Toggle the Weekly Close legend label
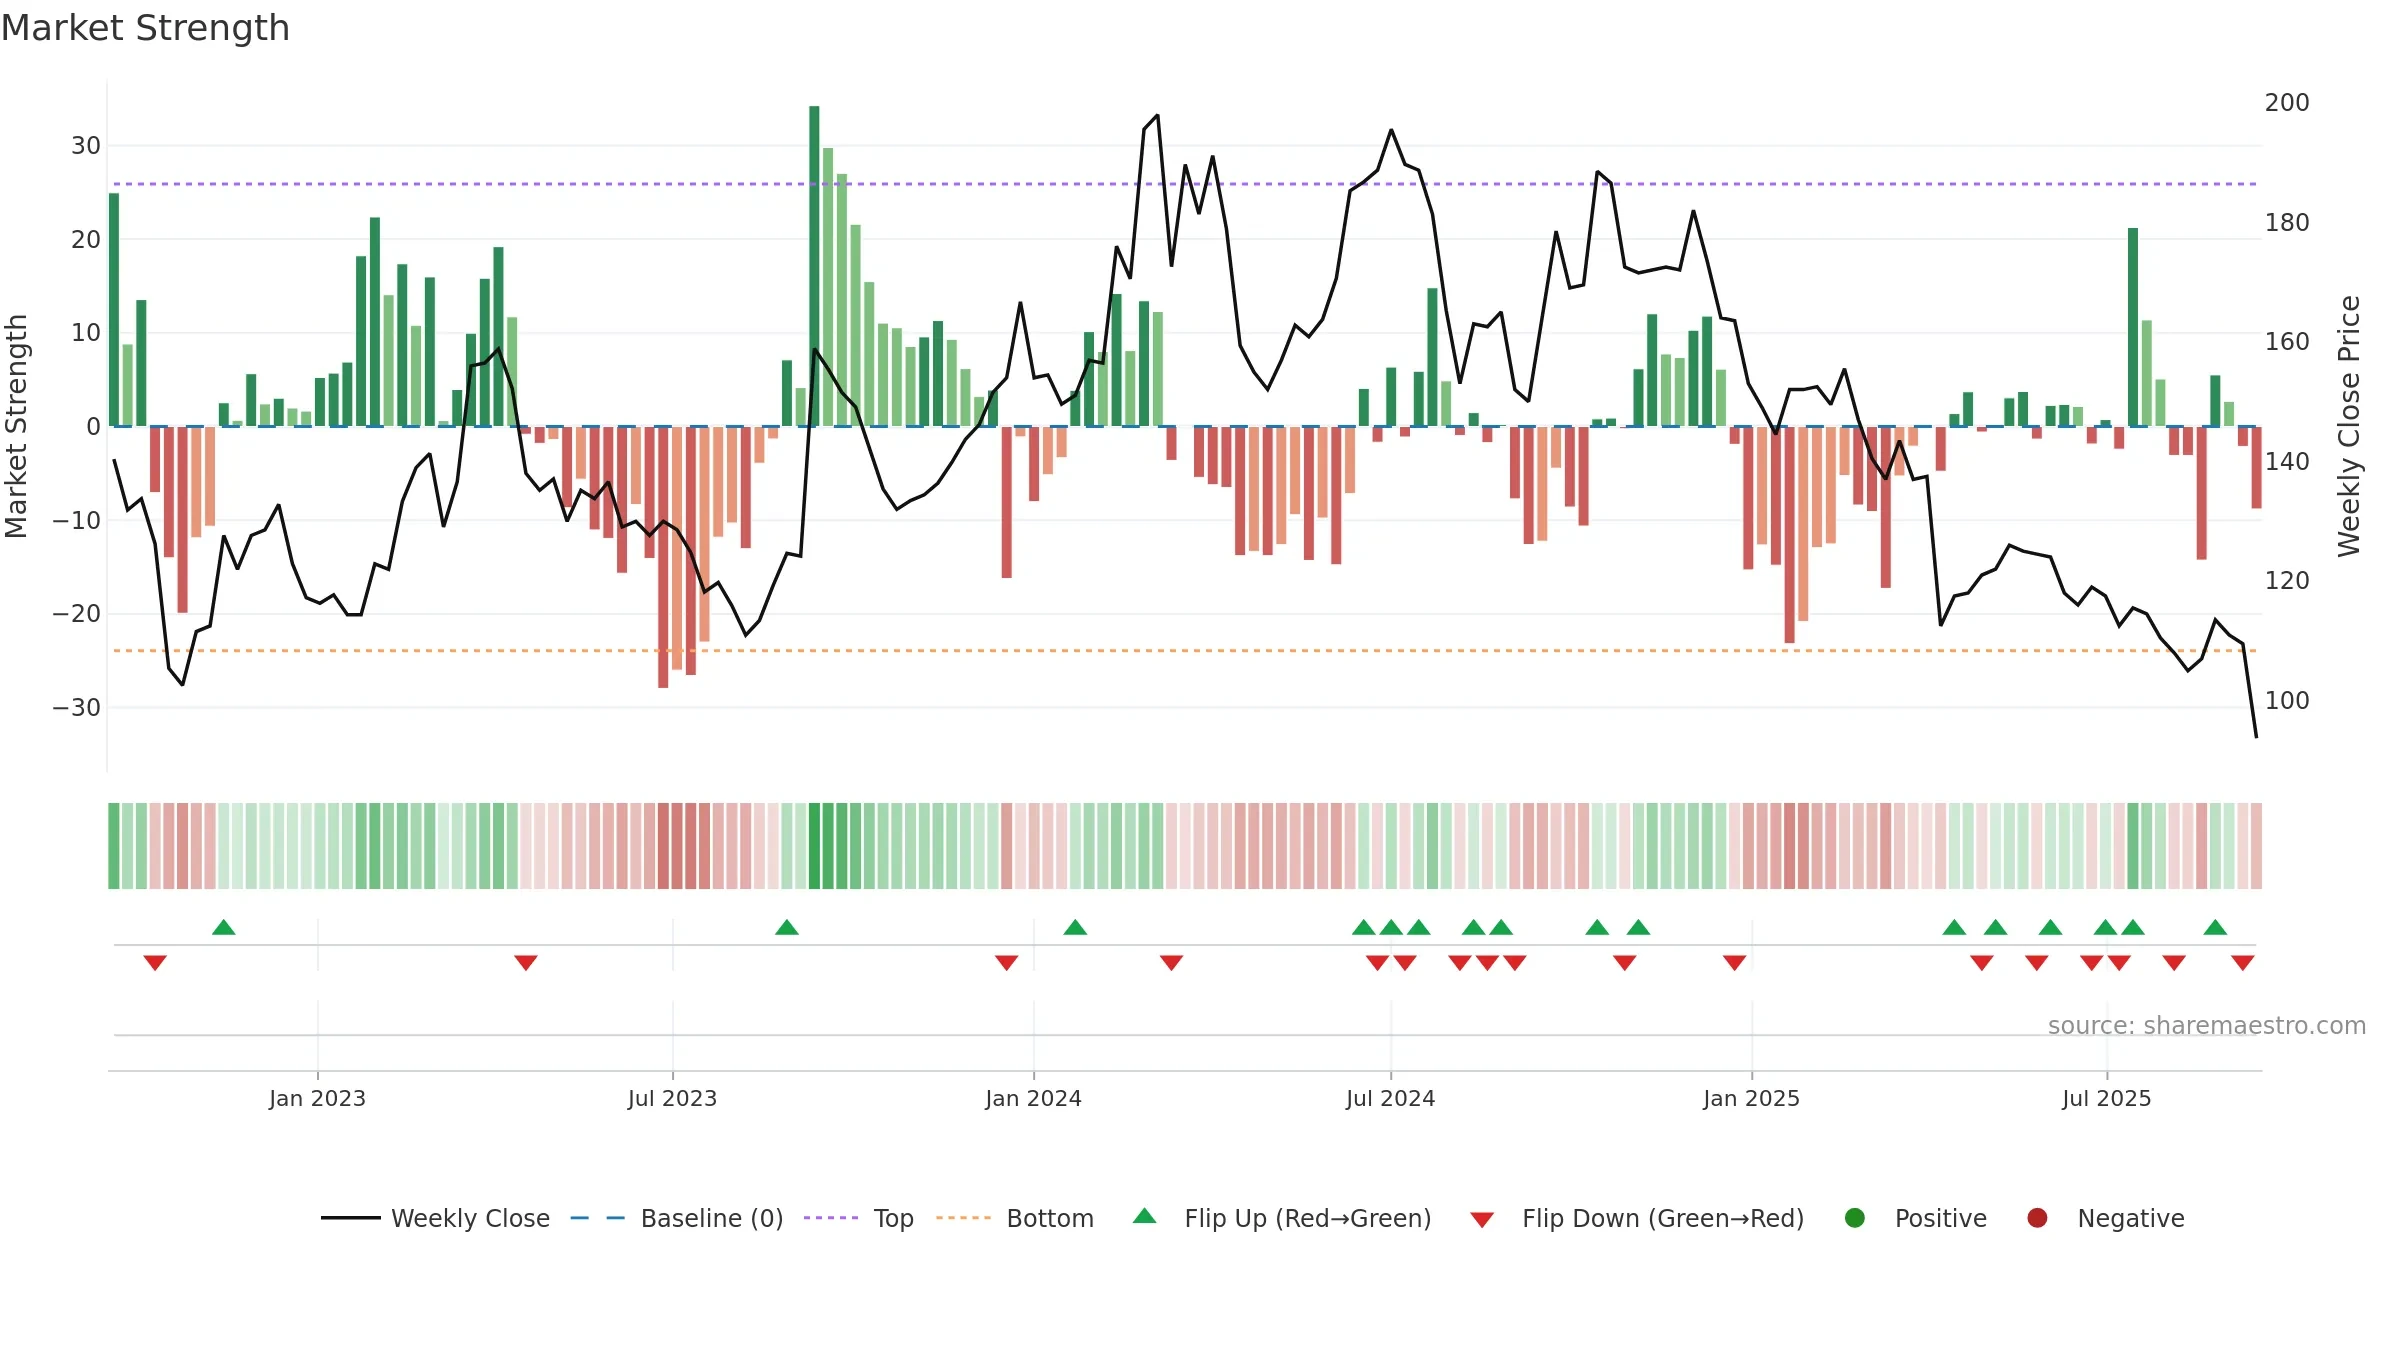Image resolution: width=2400 pixels, height=1350 pixels. tap(470, 1218)
